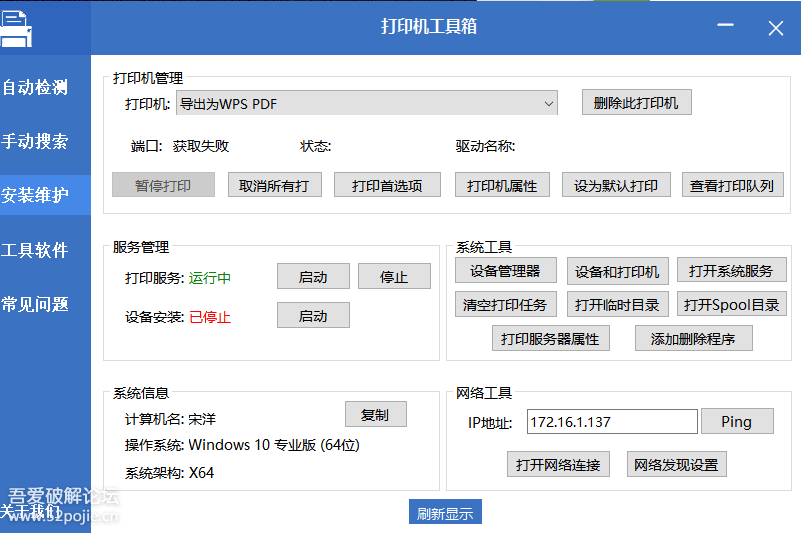Click the Ping button
This screenshot has width=801, height=533.
(x=737, y=421)
